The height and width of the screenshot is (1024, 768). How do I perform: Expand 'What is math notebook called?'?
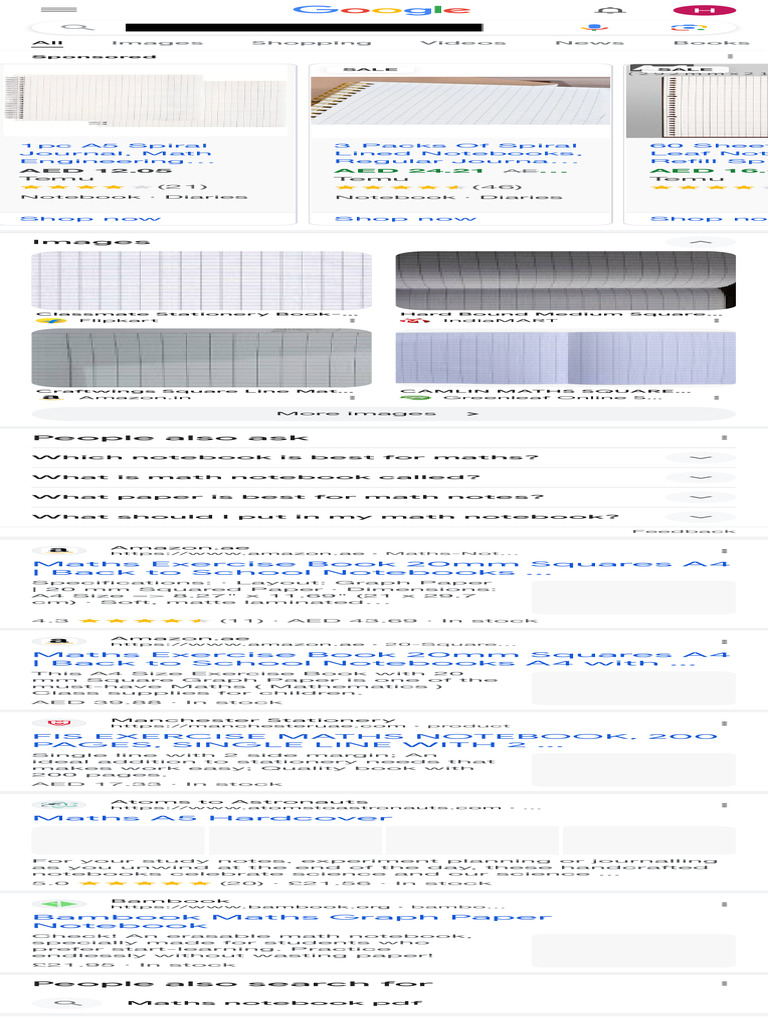(383, 477)
